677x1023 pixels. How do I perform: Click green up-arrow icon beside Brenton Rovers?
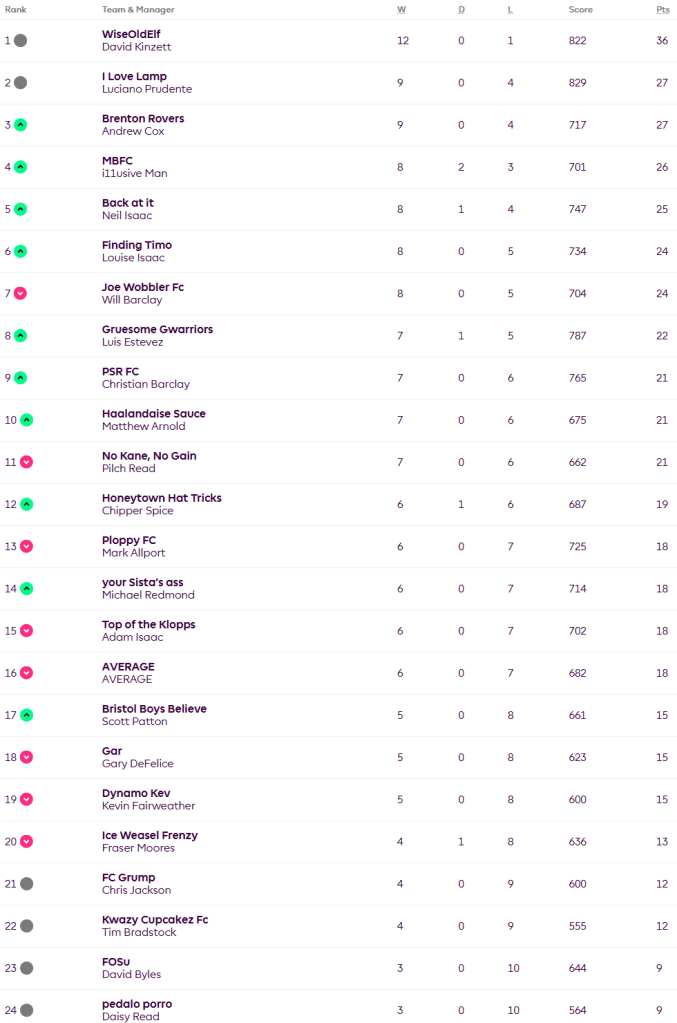(x=21, y=125)
